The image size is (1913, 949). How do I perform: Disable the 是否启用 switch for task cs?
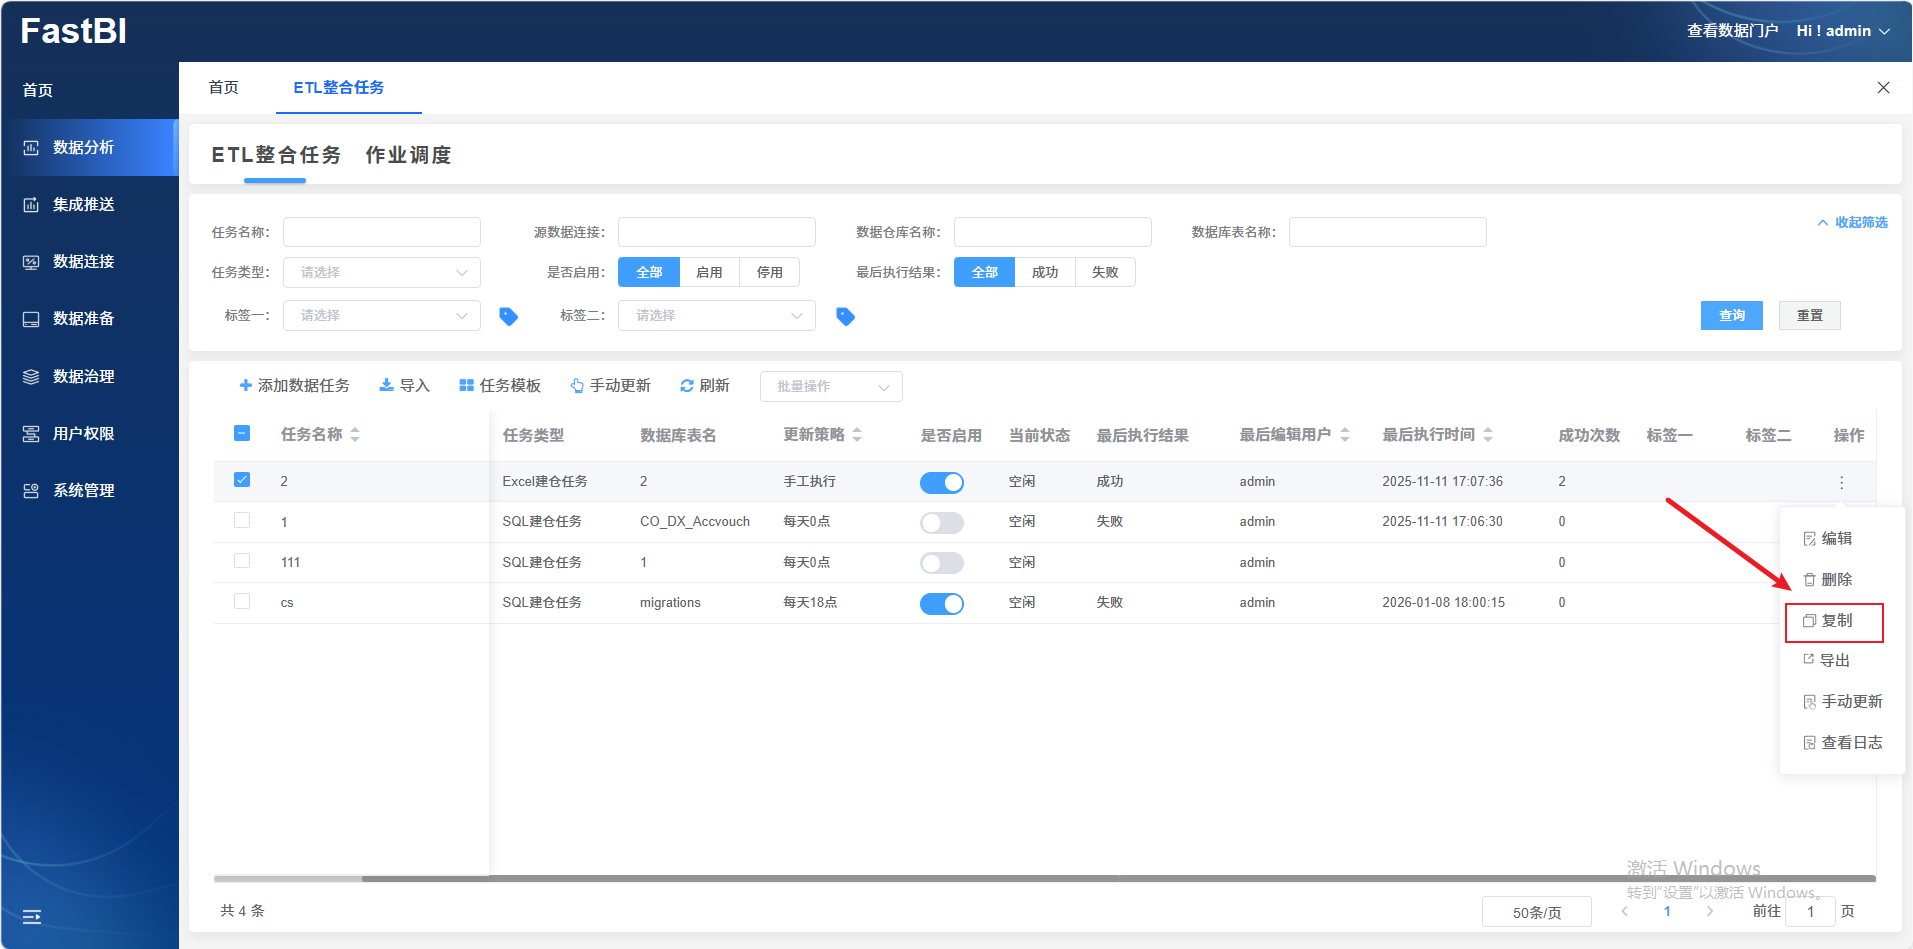pyautogui.click(x=941, y=604)
